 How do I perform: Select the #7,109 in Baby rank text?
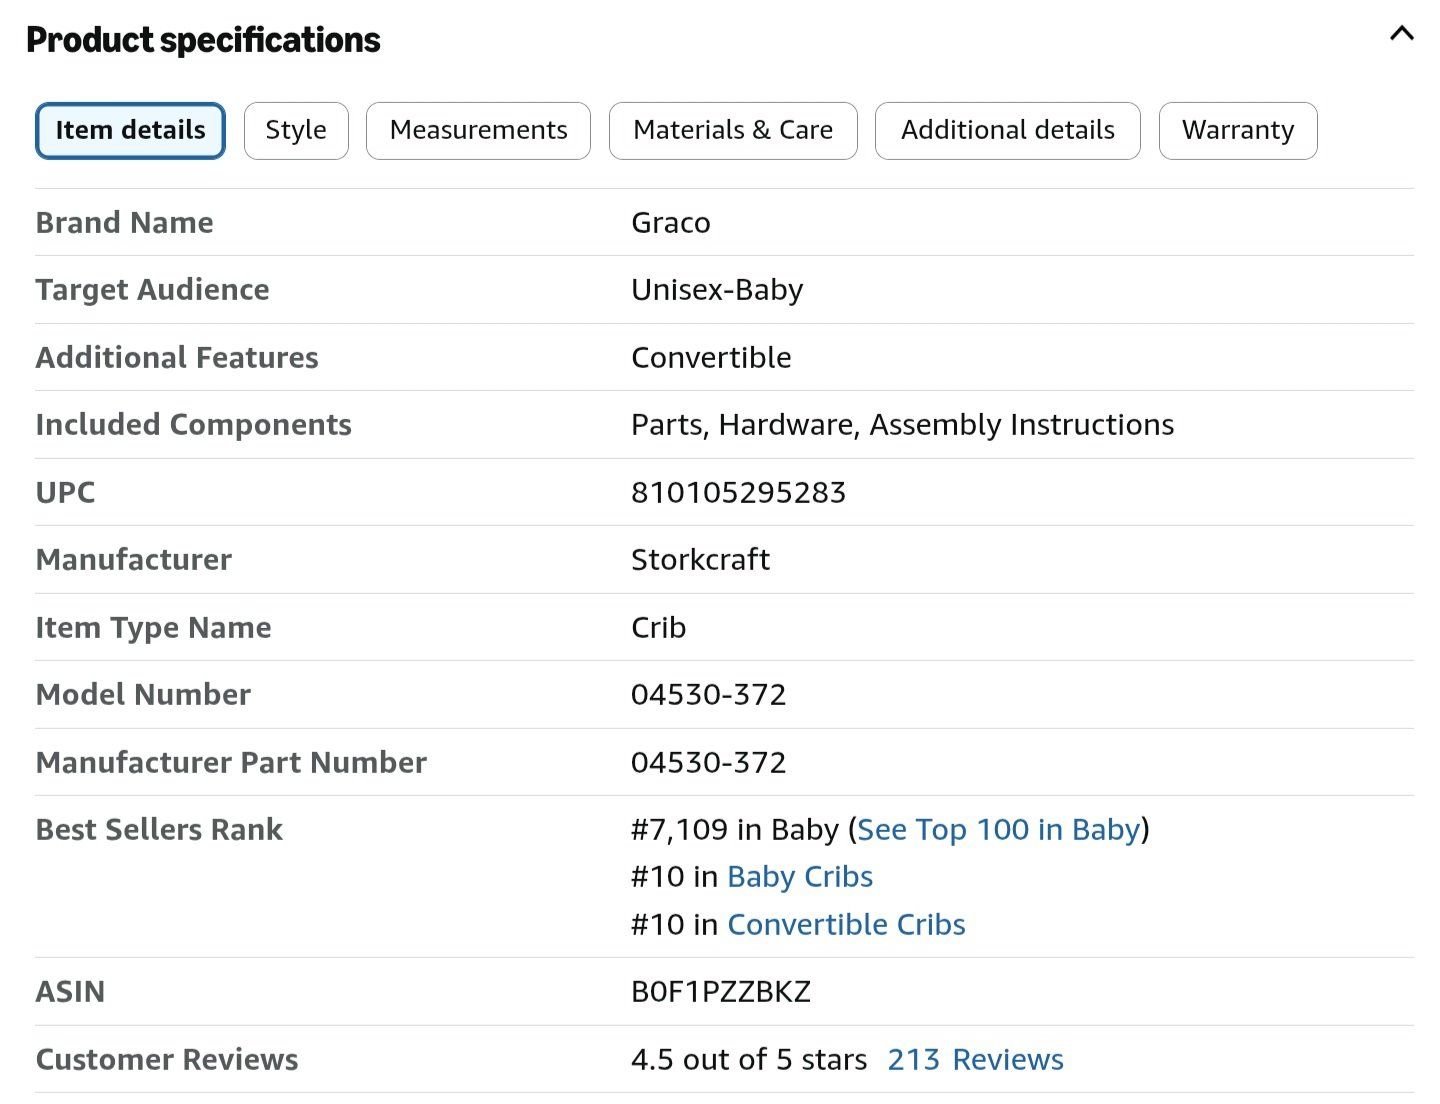[x=735, y=829]
